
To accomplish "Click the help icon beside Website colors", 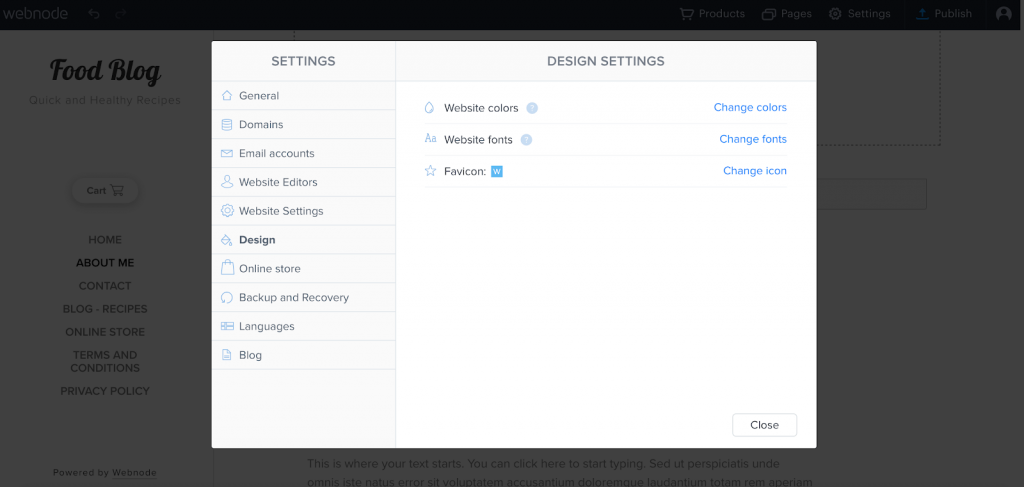I will (532, 108).
